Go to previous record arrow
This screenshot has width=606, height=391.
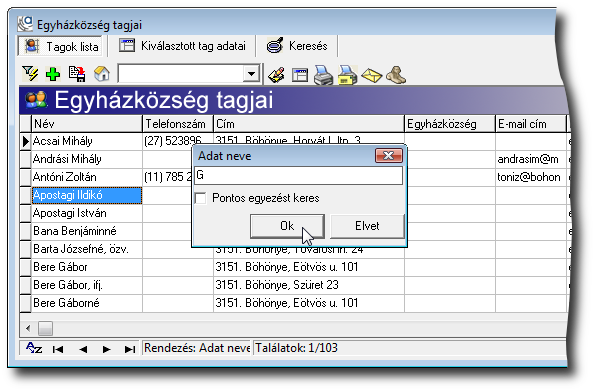coord(83,349)
